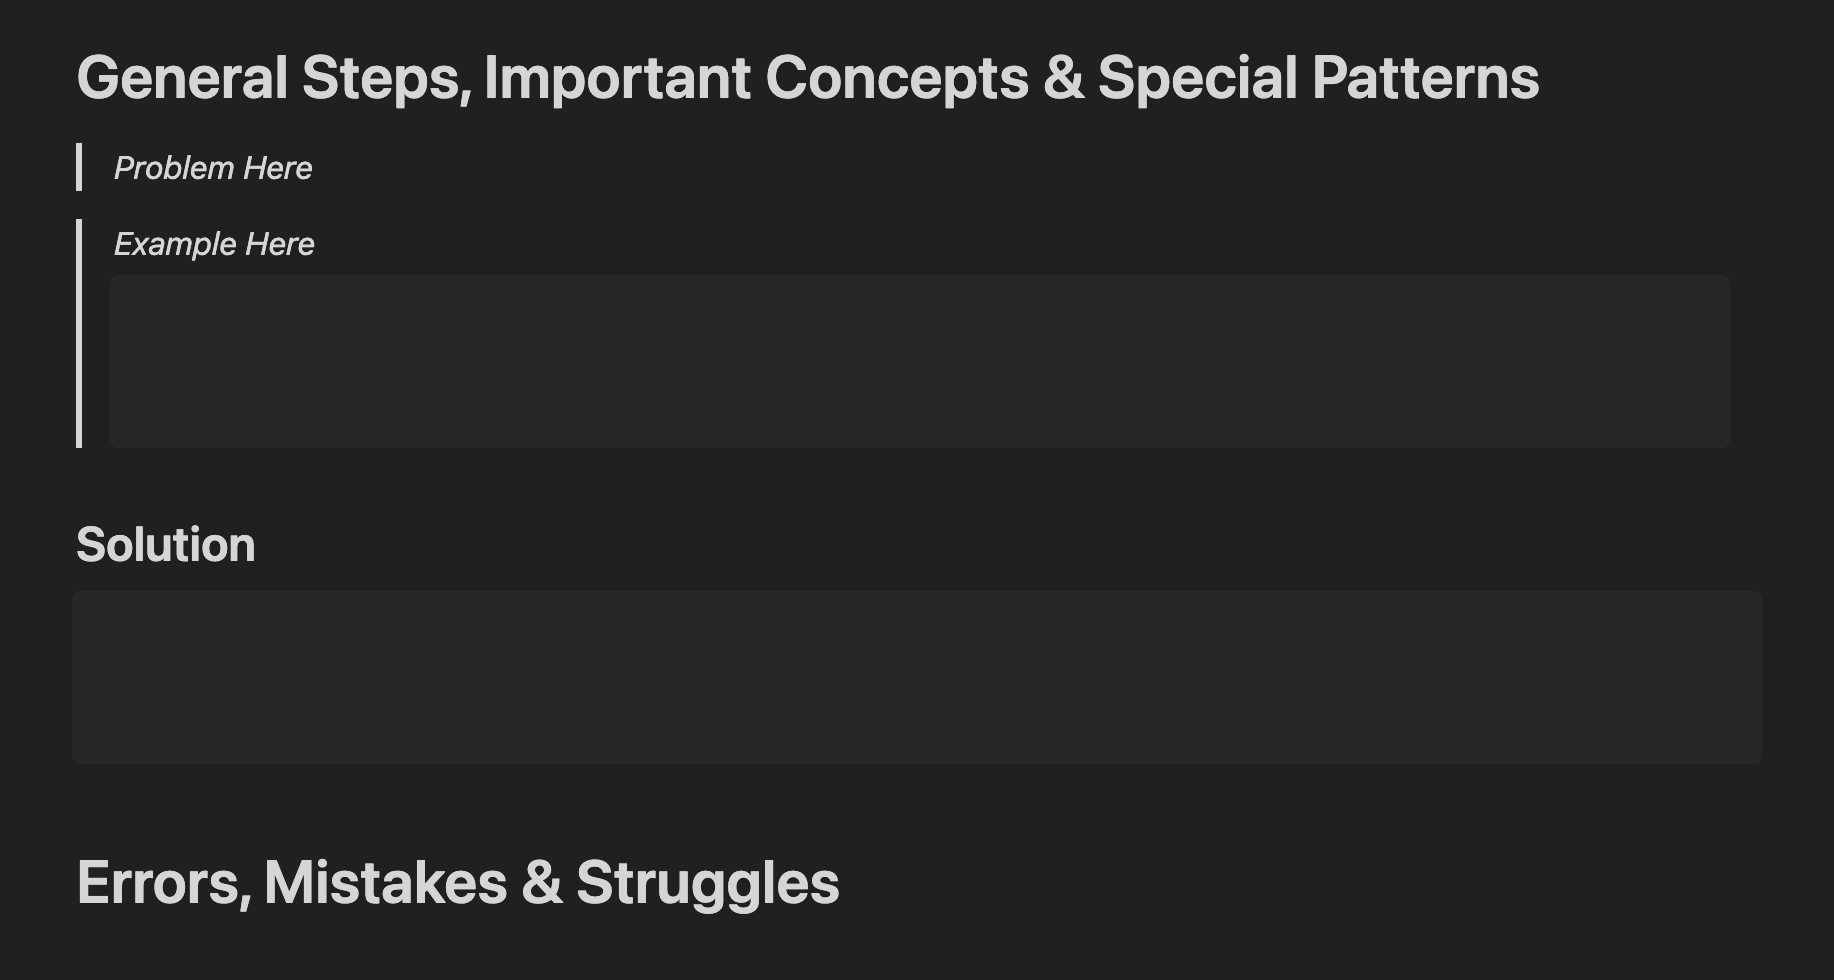1834x980 pixels.
Task: Click the quote bar beside Problem Here
Action: coord(79,167)
